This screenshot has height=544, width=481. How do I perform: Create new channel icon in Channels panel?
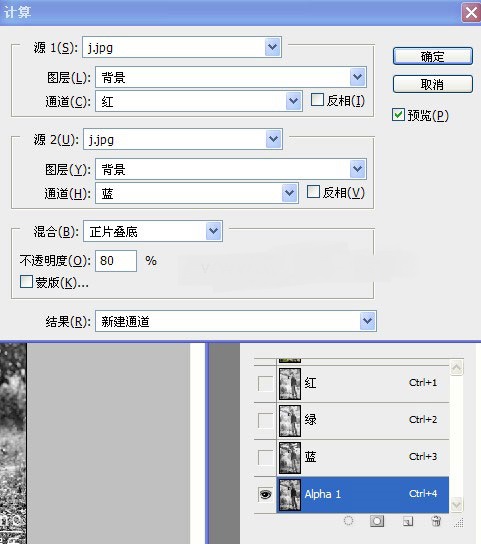(408, 521)
